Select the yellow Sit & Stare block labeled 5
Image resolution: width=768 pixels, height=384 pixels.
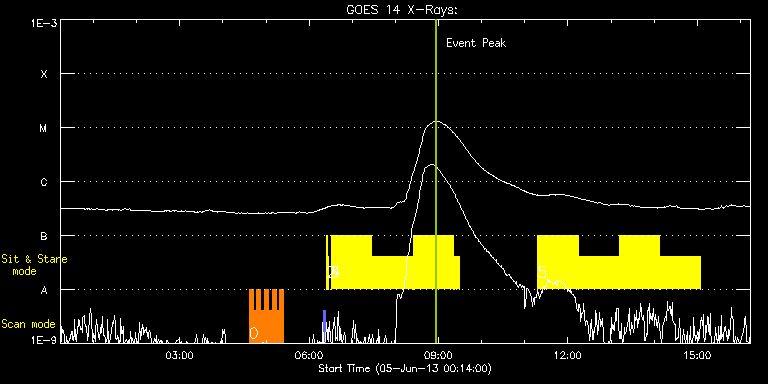tap(619, 263)
